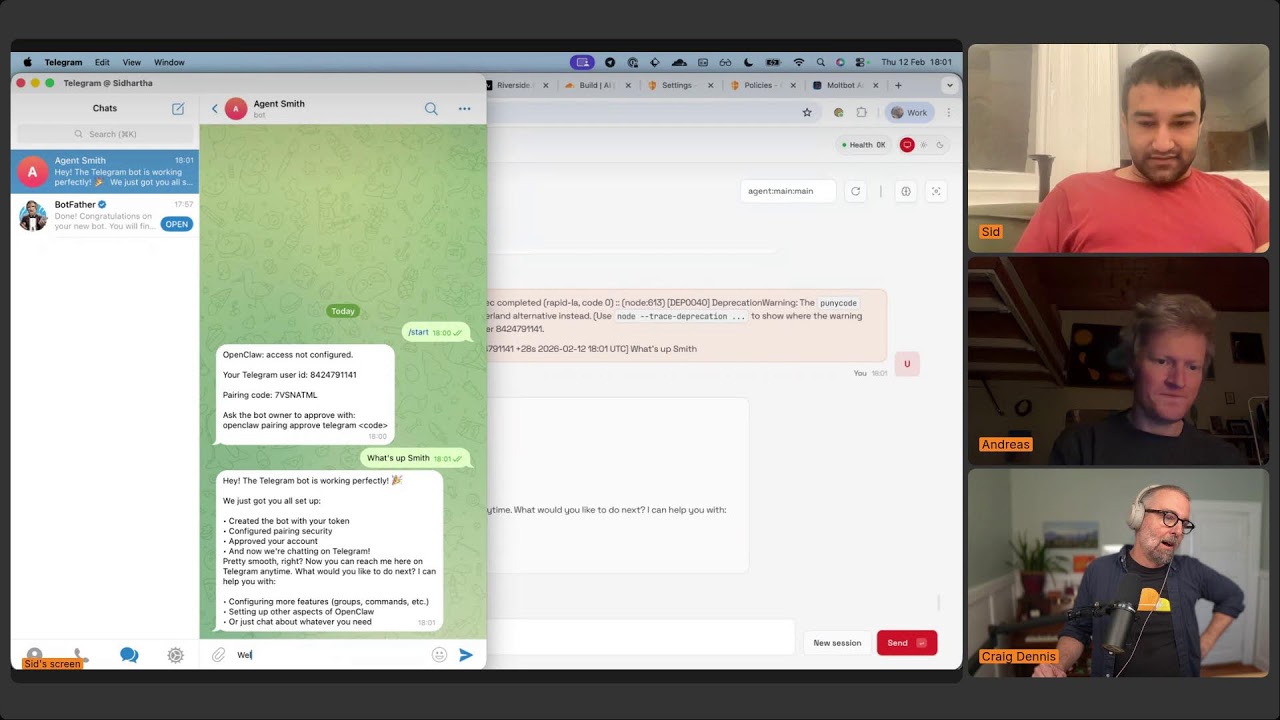Click the paperclip attach file icon

tap(218, 655)
